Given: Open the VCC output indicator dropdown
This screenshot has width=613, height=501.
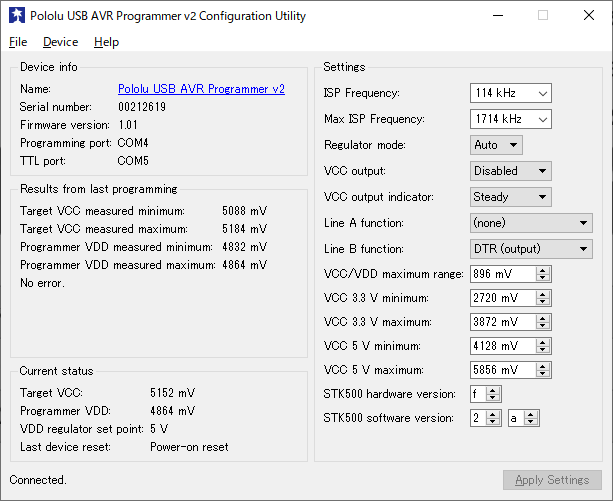Looking at the screenshot, I should coord(511,197).
